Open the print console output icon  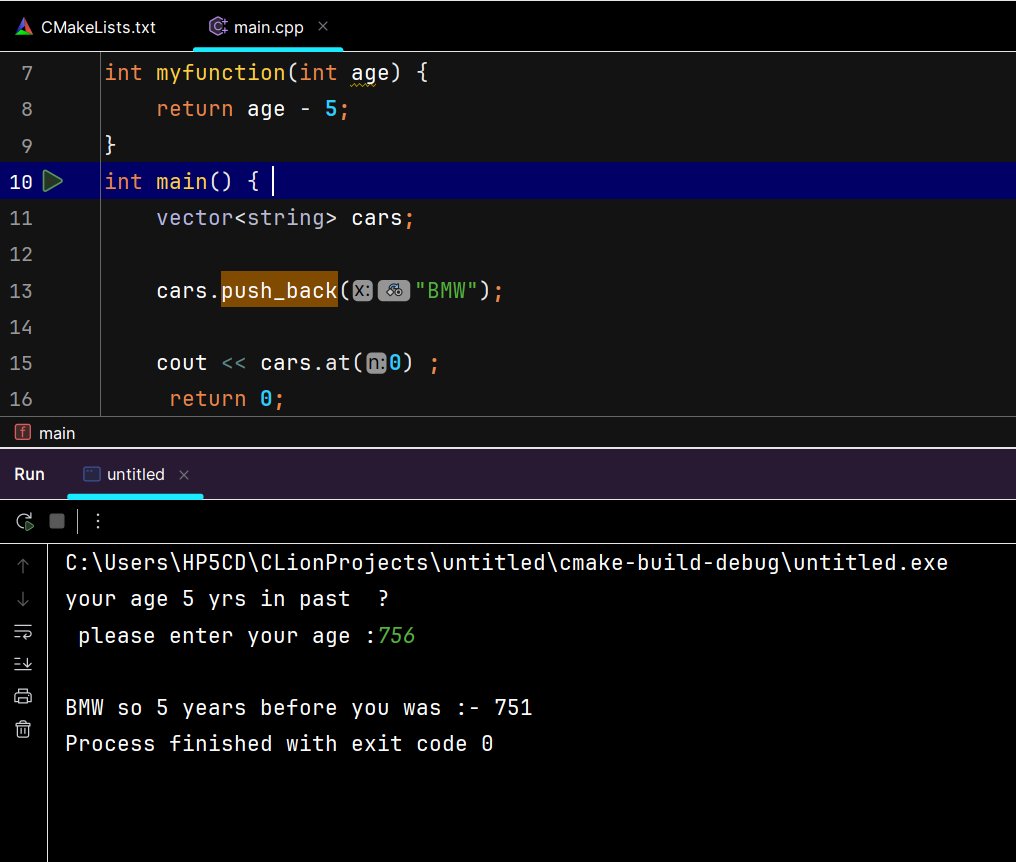coord(22,695)
